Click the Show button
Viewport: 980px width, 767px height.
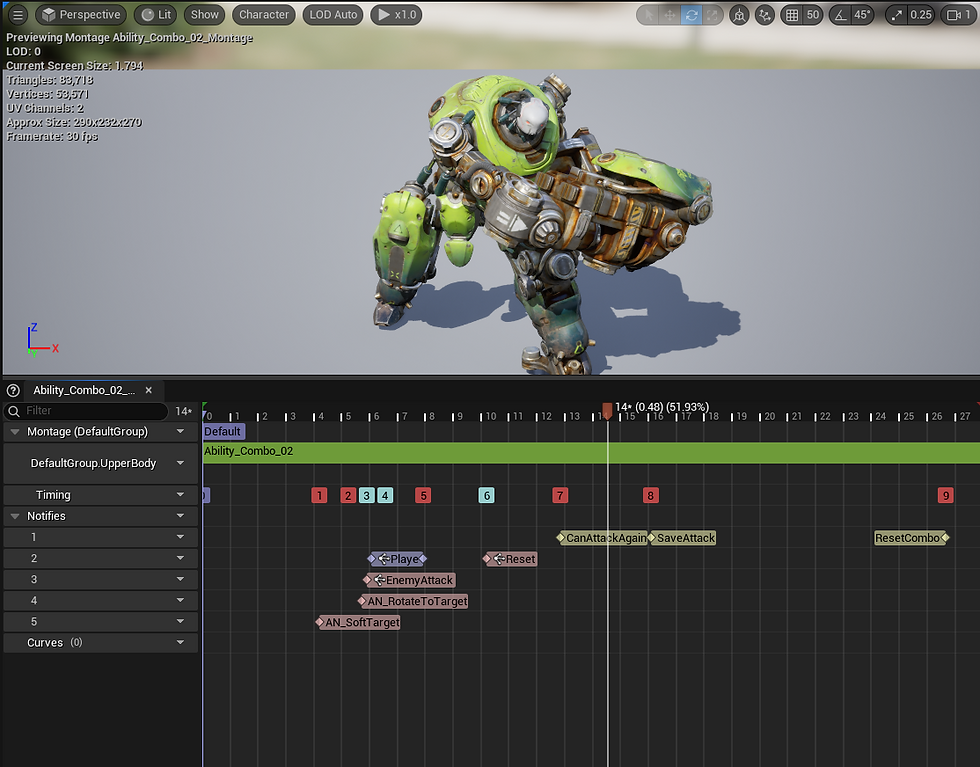pos(204,14)
